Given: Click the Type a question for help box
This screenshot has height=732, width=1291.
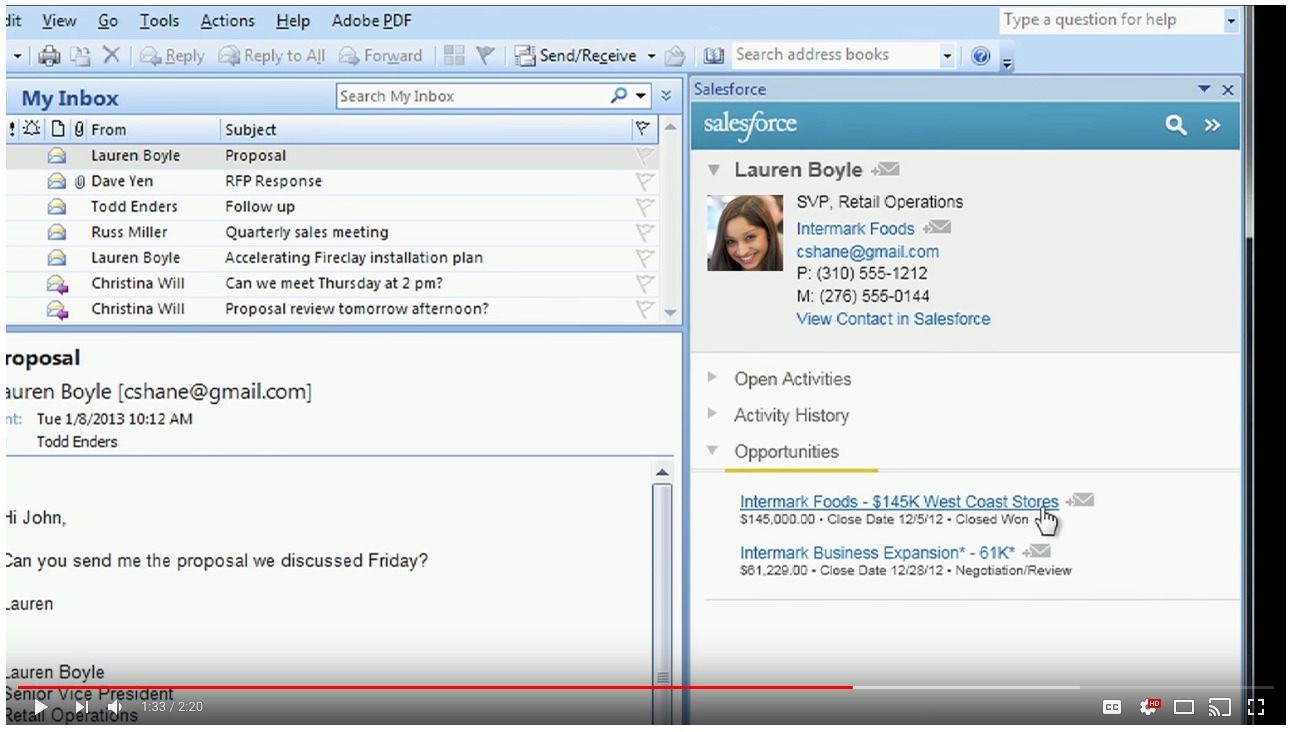Looking at the screenshot, I should click(x=1111, y=20).
